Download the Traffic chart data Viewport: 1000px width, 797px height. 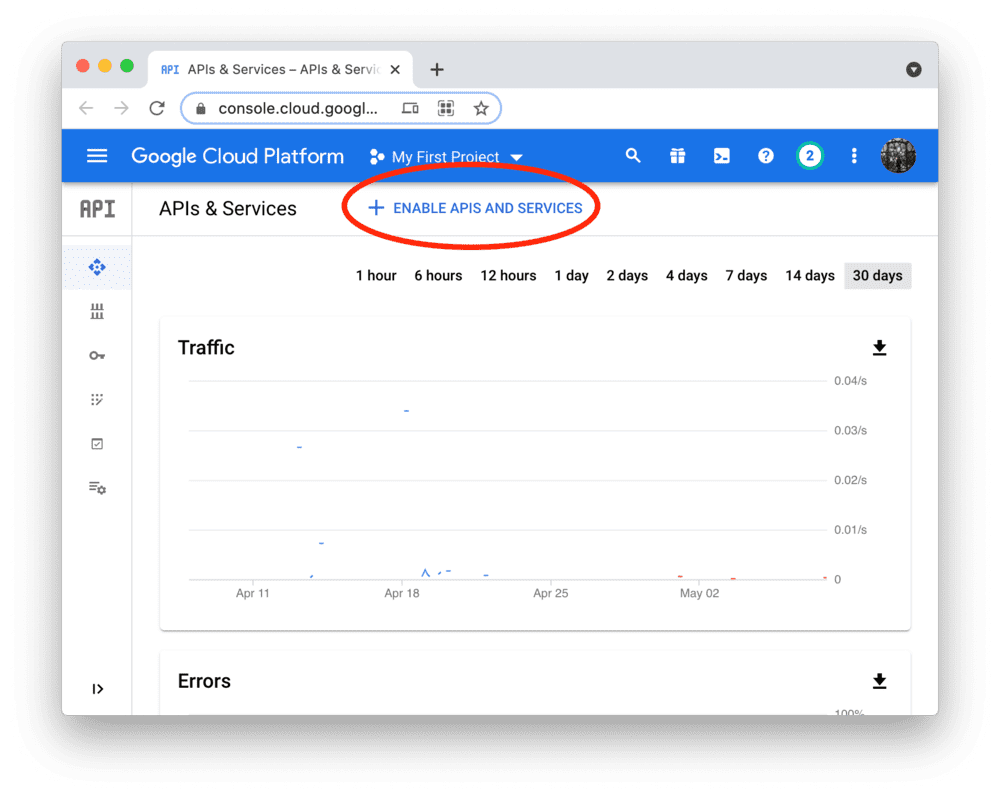pos(879,347)
